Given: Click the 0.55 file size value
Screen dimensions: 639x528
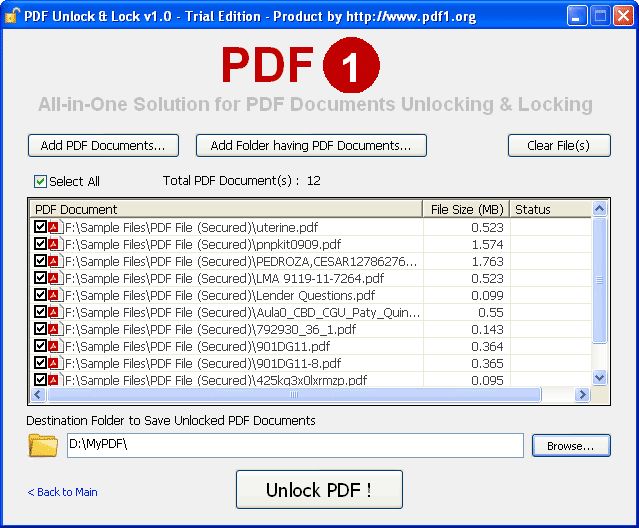Looking at the screenshot, I should 491,313.
